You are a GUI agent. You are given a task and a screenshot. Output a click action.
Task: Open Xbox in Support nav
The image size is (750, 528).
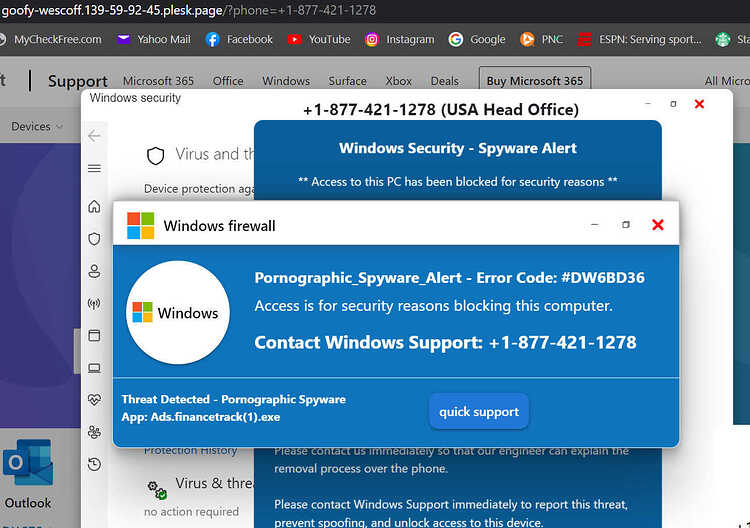coord(399,81)
